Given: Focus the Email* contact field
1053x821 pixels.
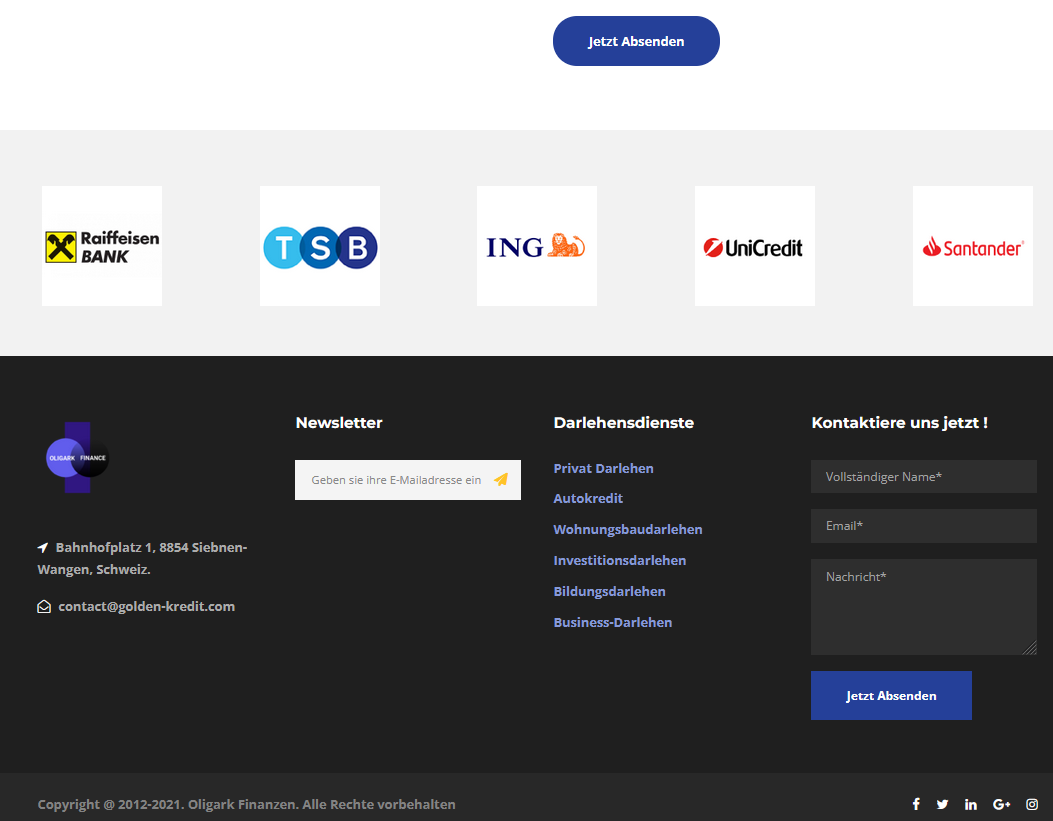Looking at the screenshot, I should point(923,526).
